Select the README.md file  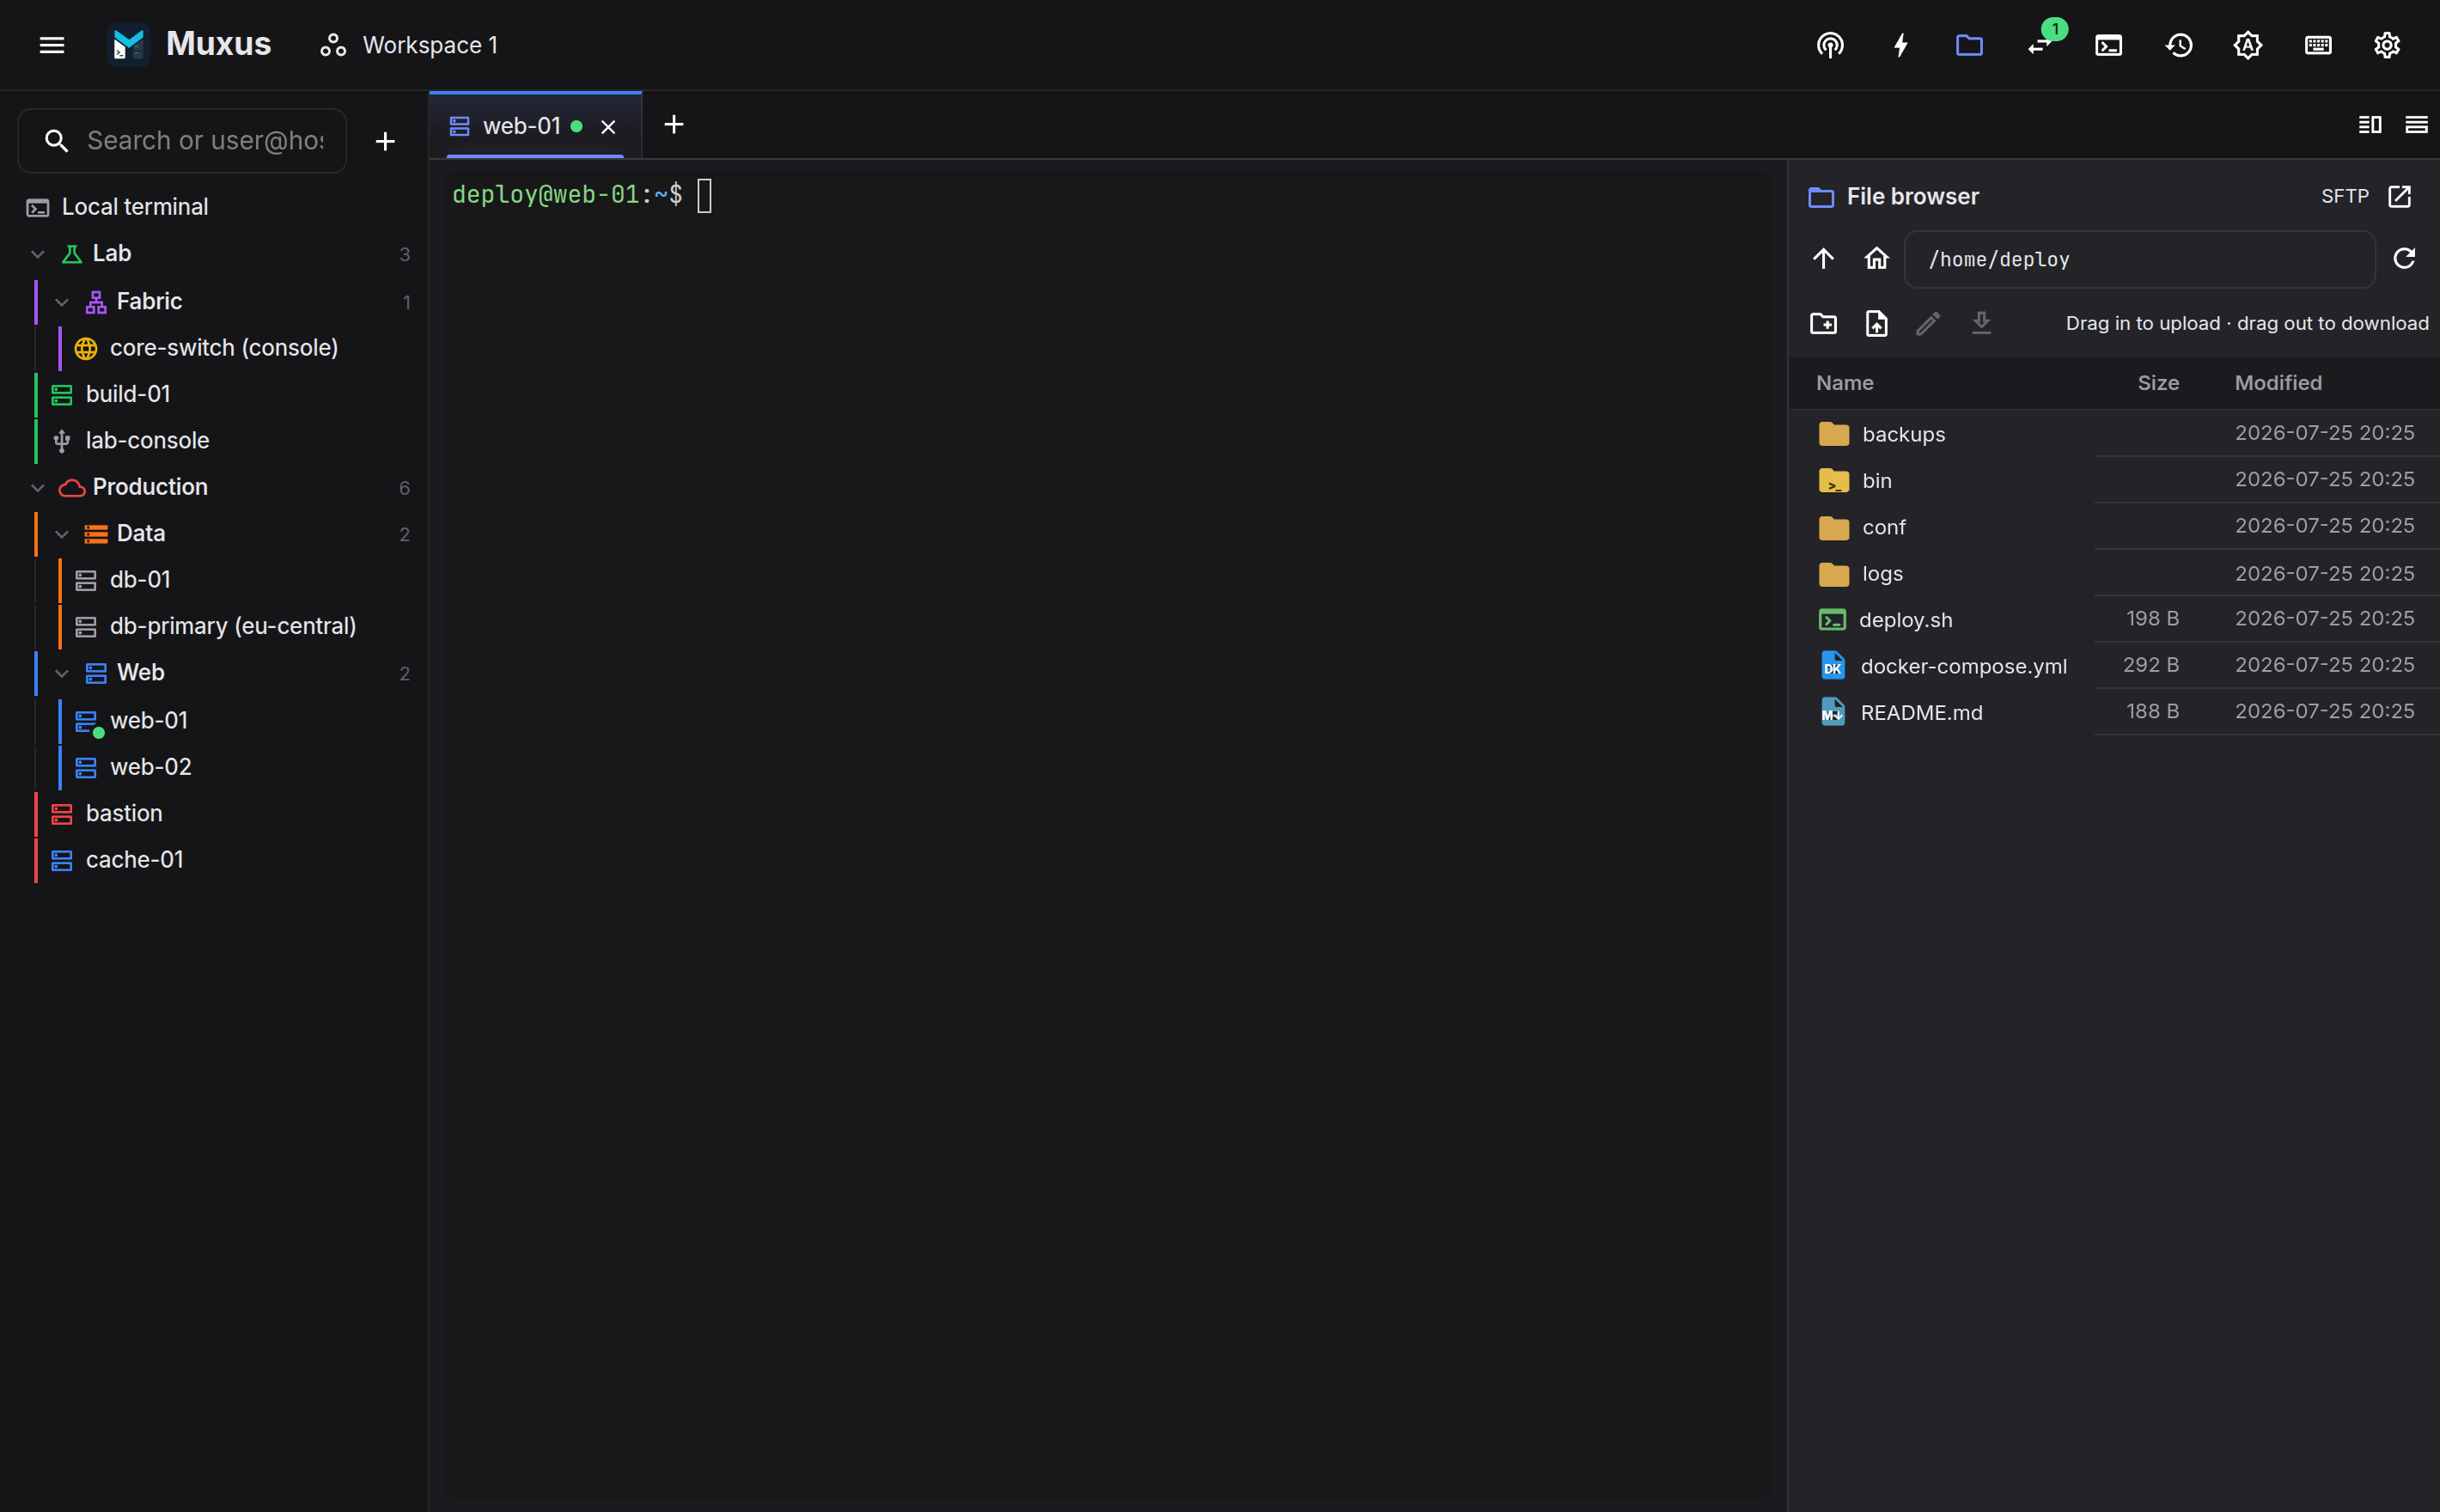point(2113,712)
